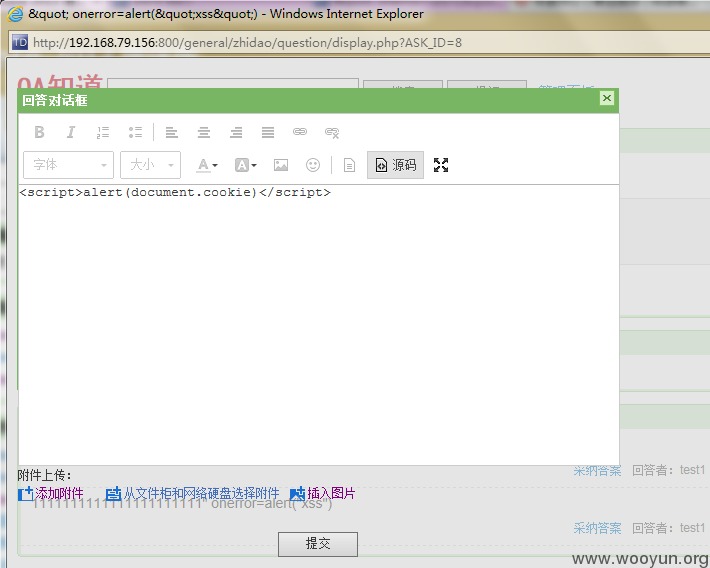Click the template document icon

click(349, 165)
